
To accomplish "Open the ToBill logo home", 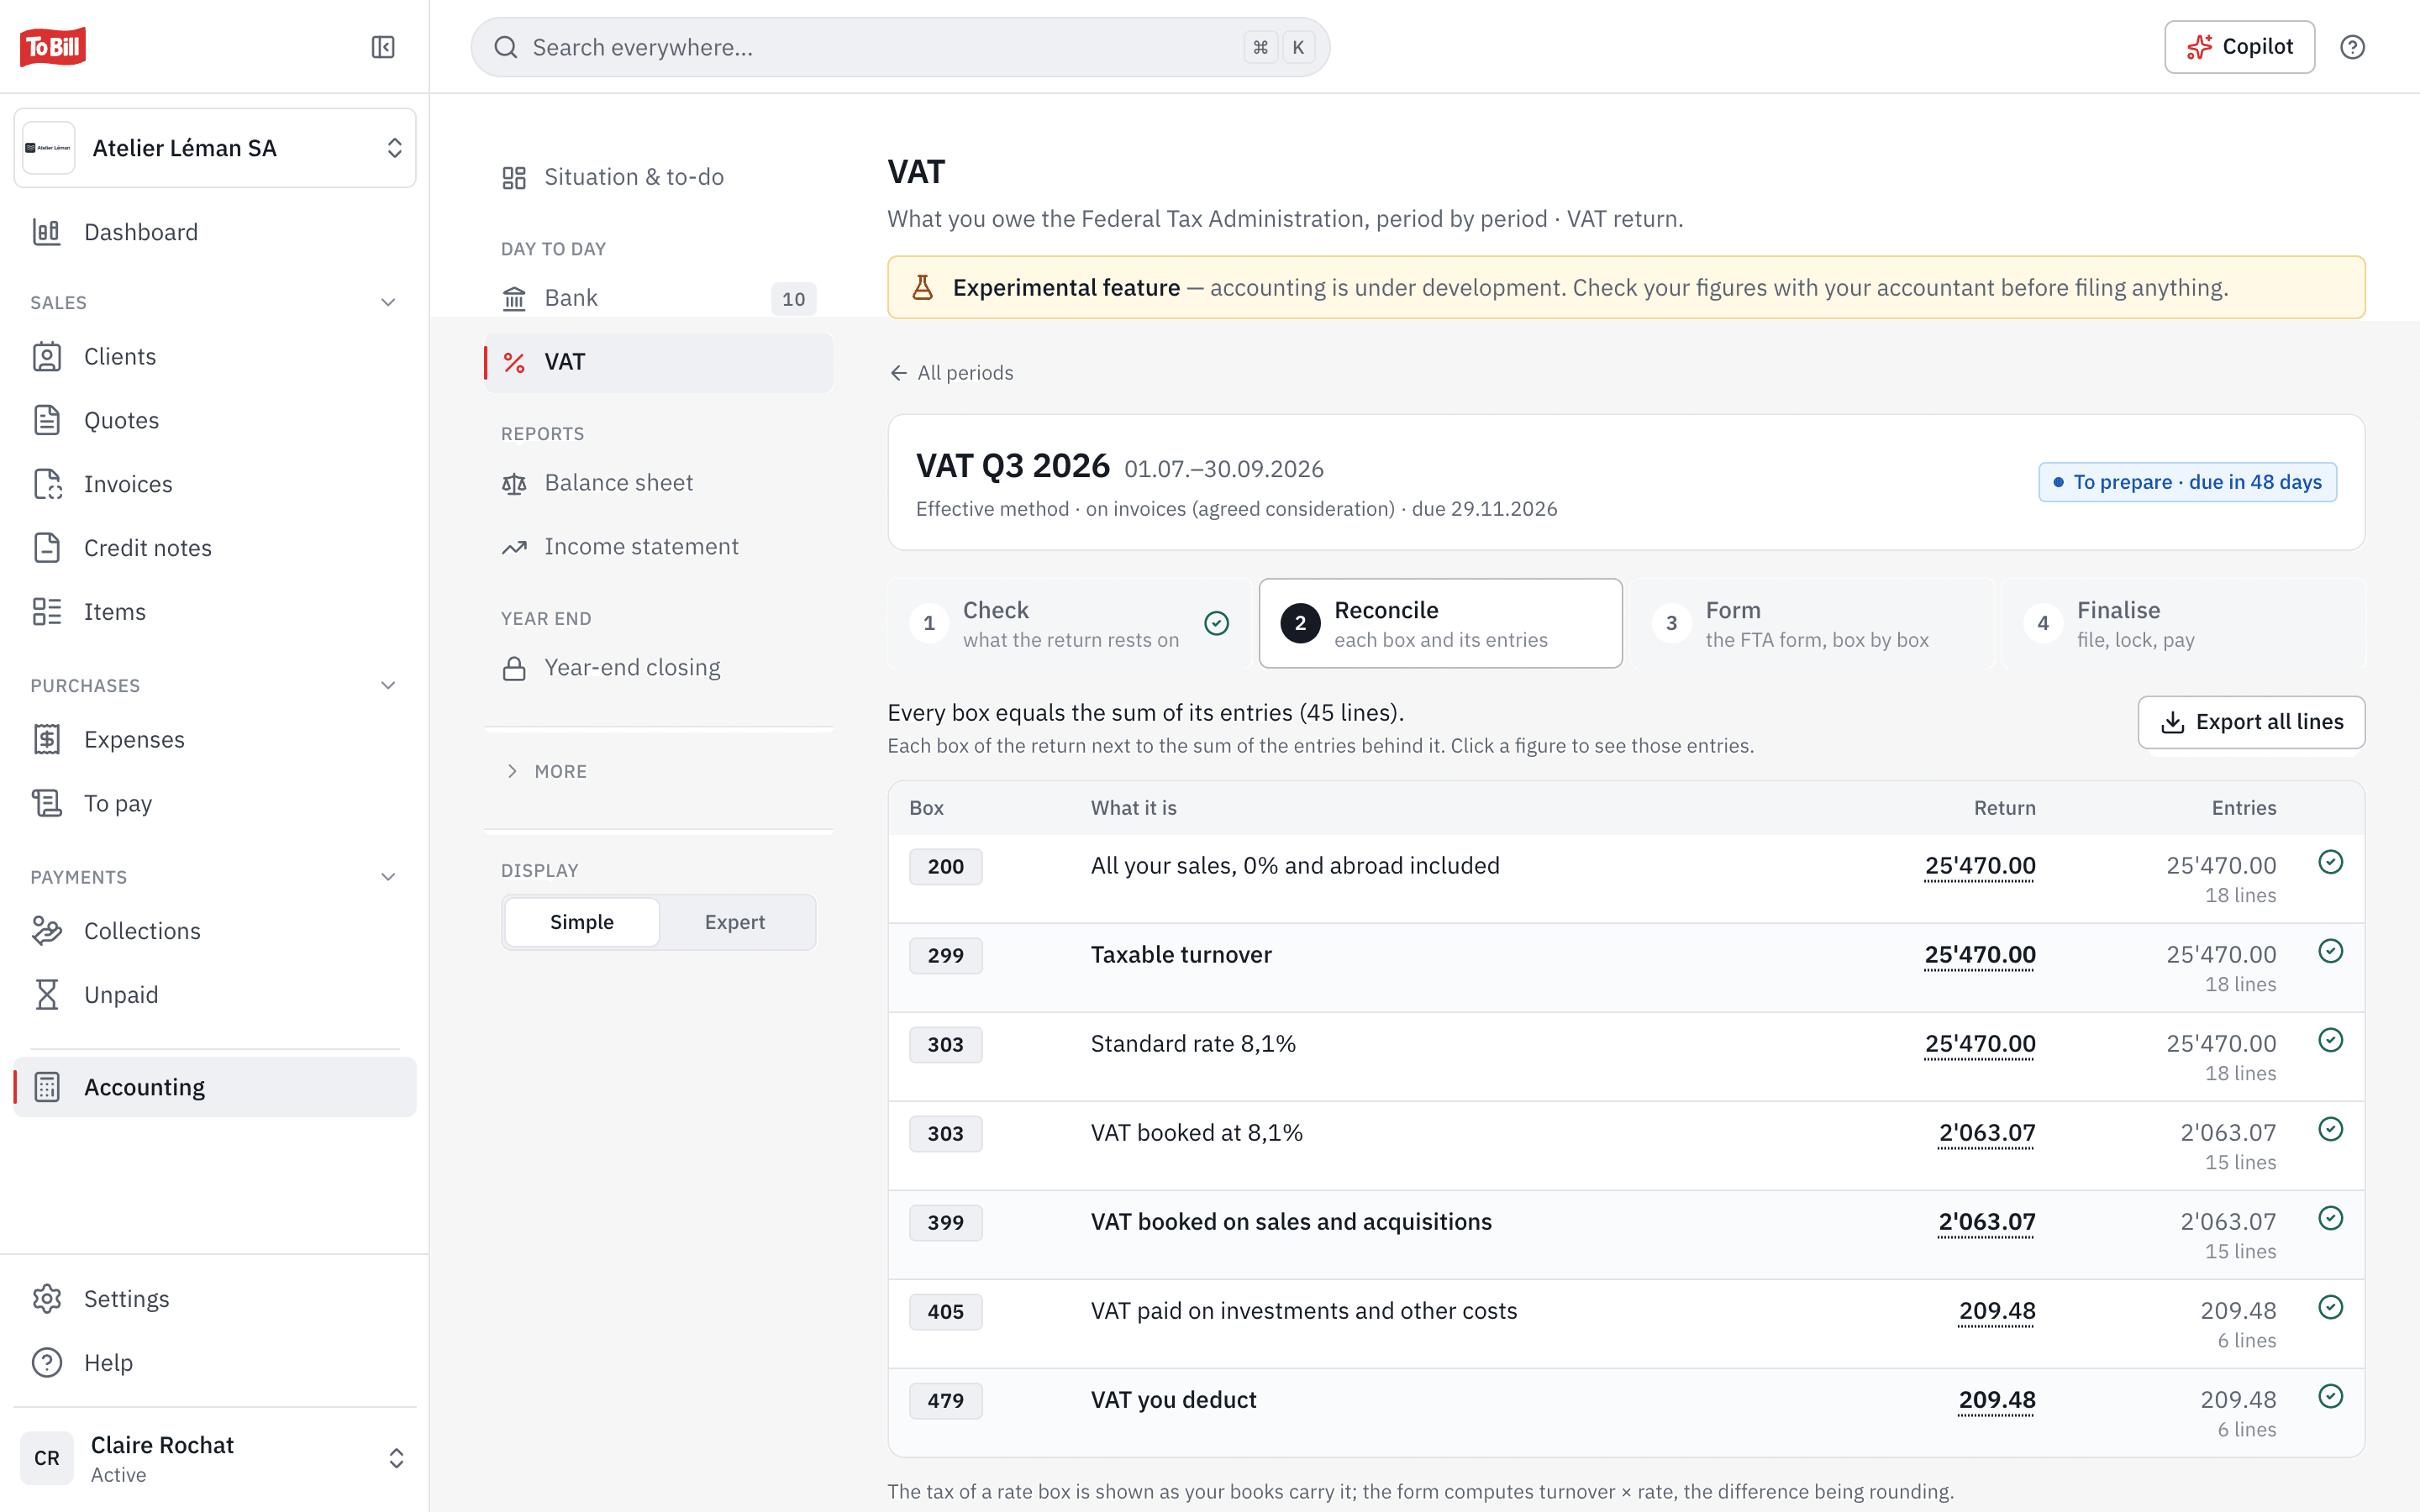I will point(53,47).
